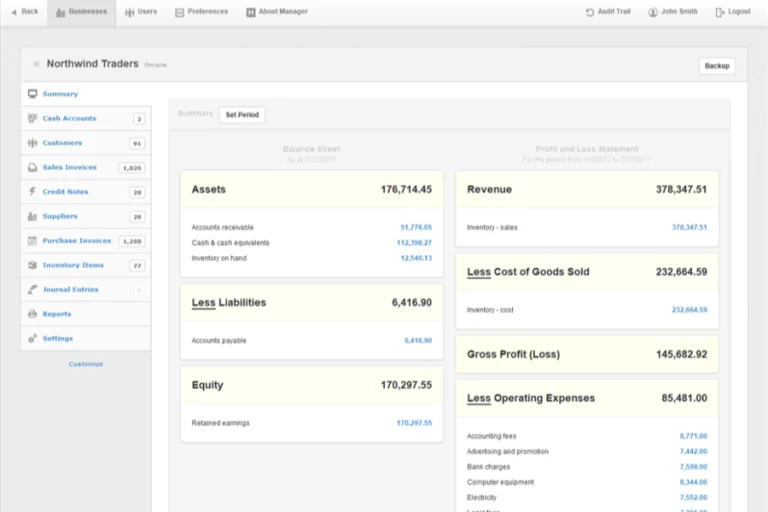Click the Sales Invoices count badge 1,826

pyautogui.click(x=132, y=168)
